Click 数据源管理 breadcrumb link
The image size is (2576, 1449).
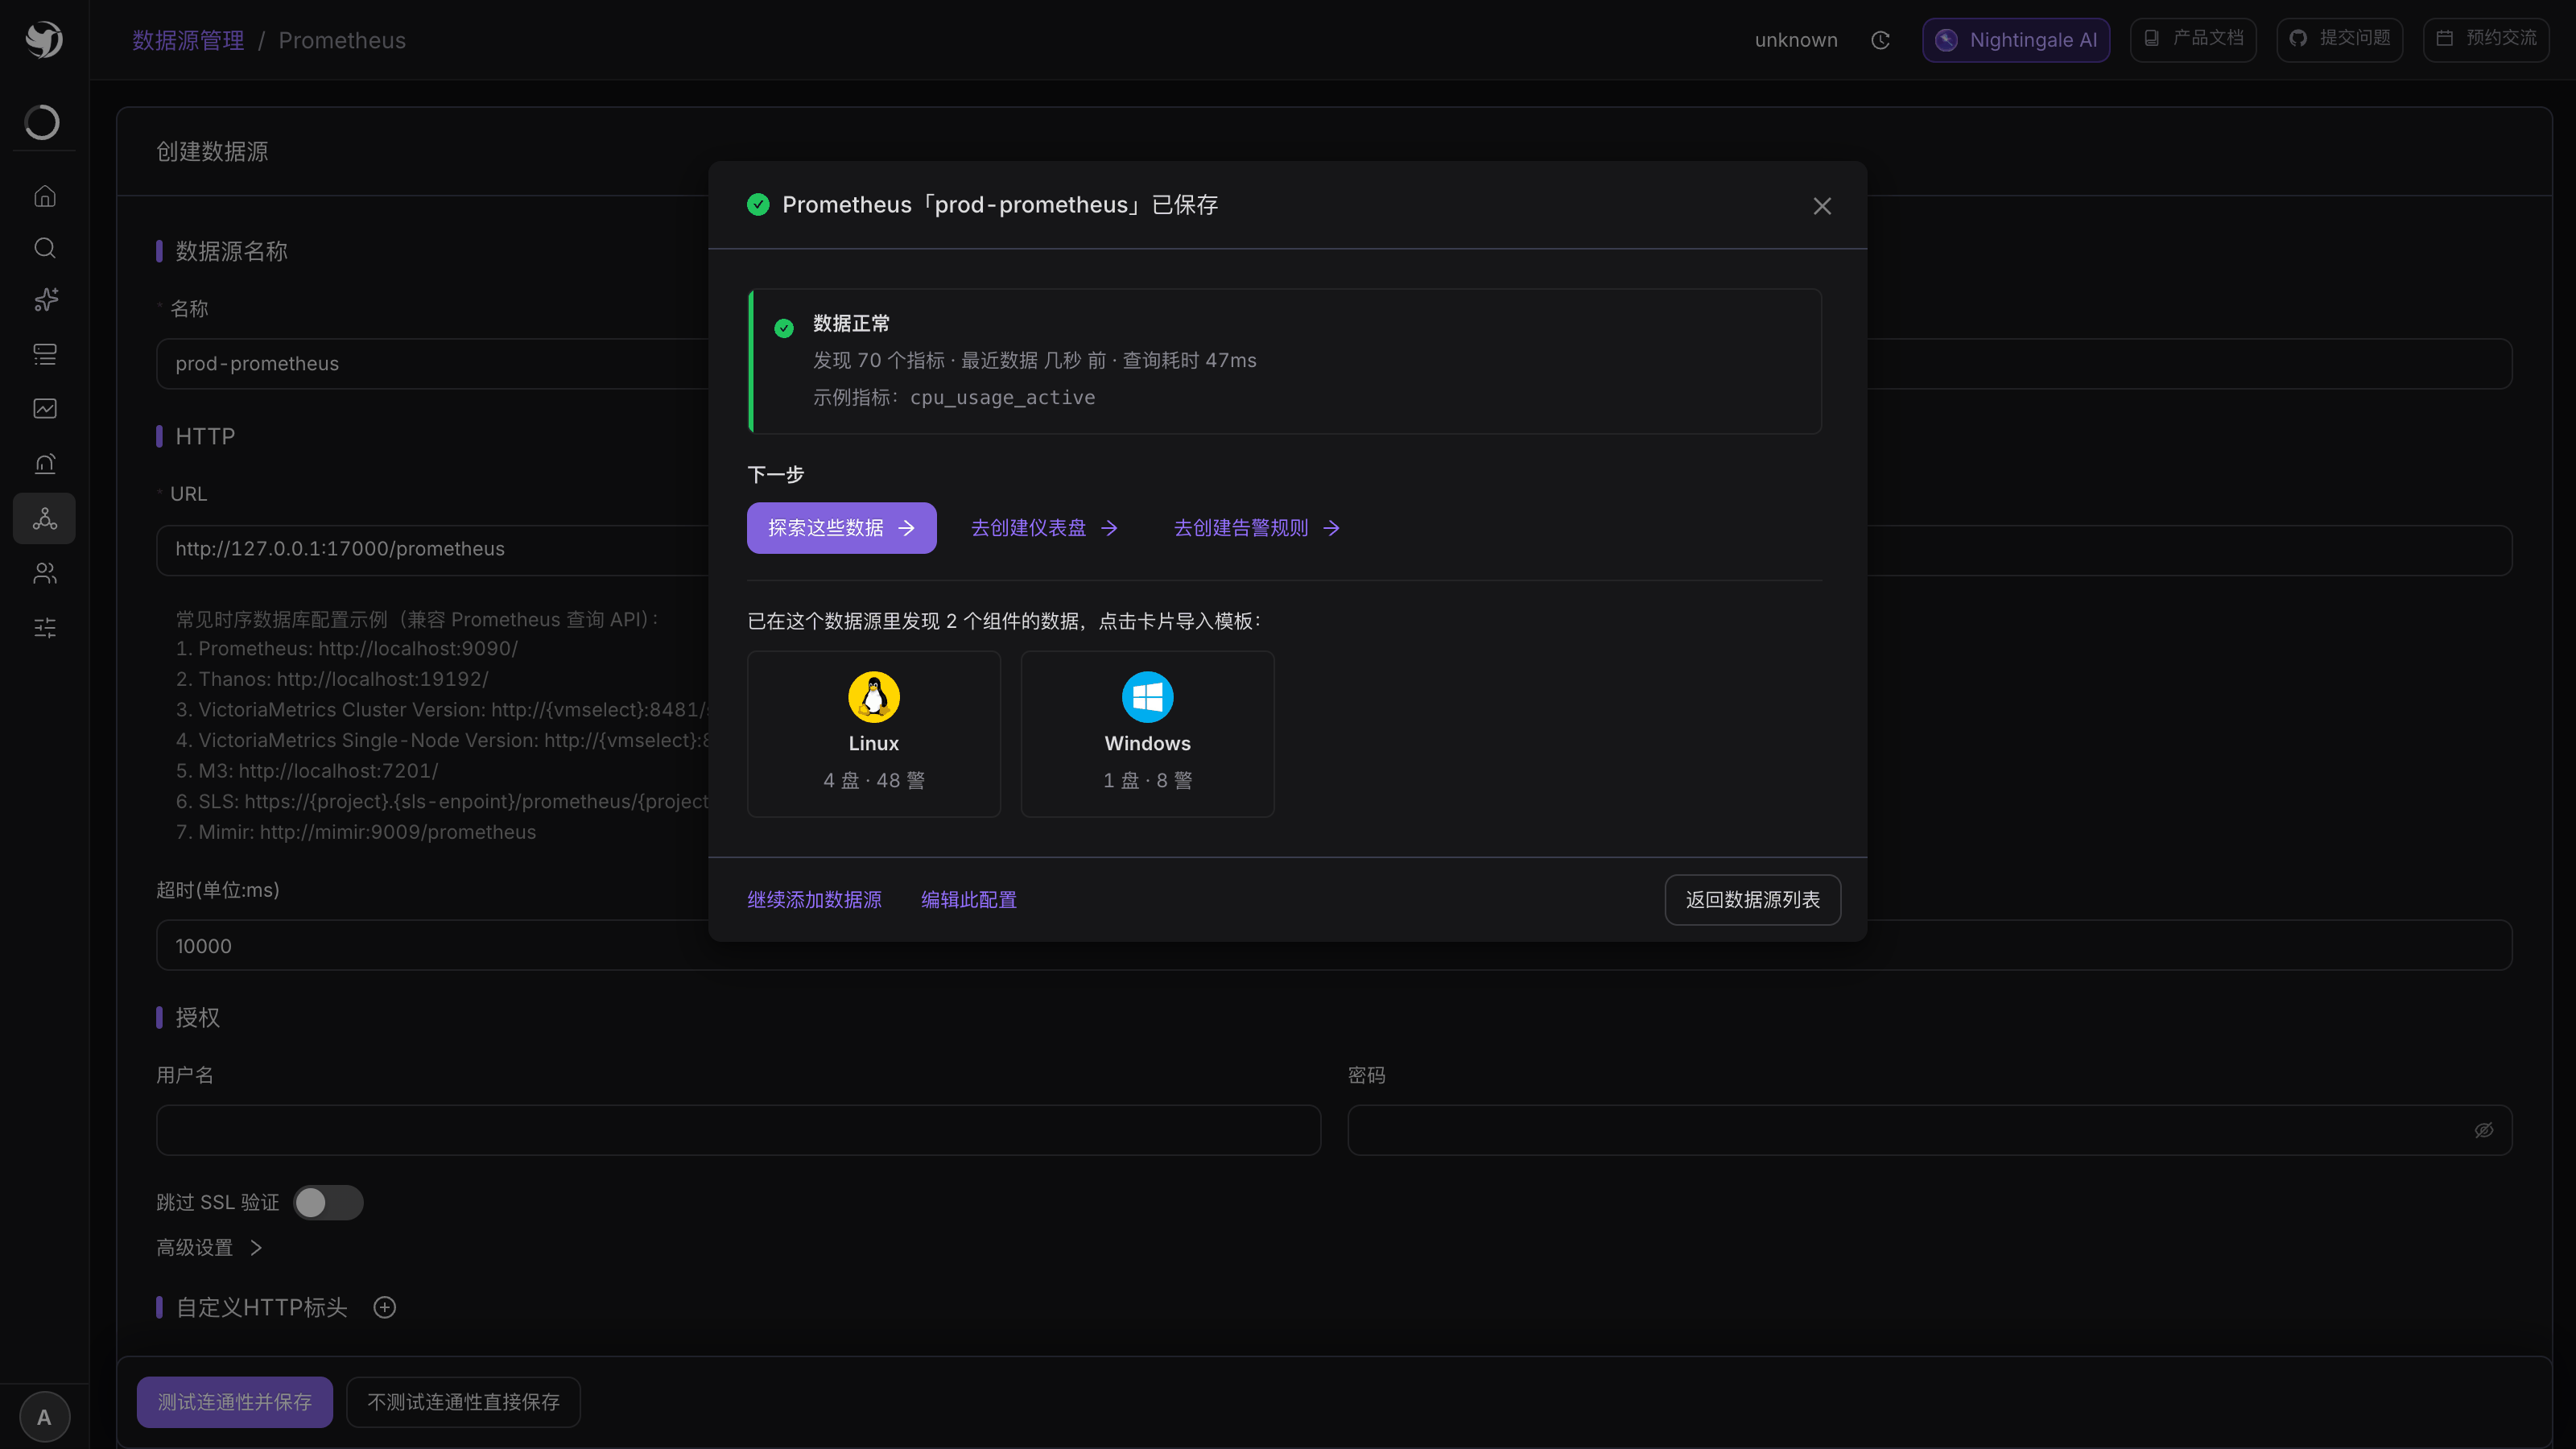coord(188,40)
